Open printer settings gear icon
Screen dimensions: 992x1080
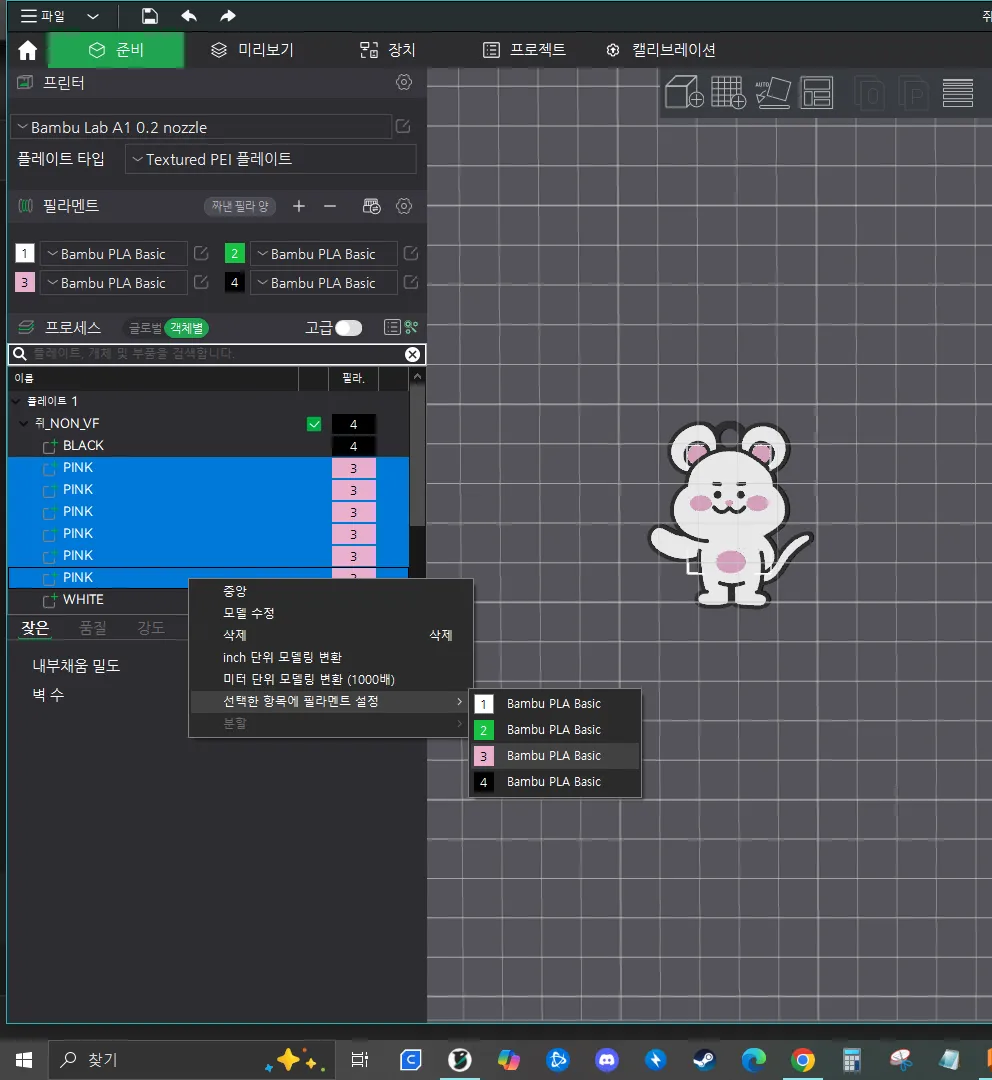pyautogui.click(x=404, y=83)
